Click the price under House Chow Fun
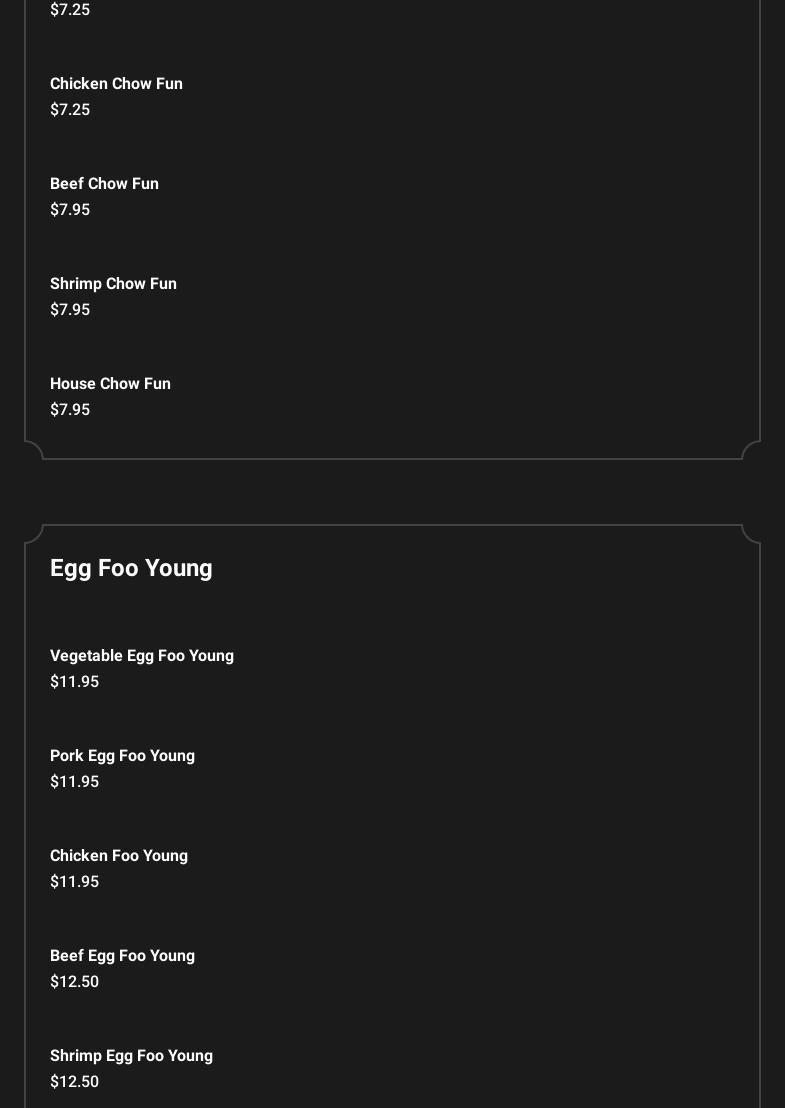 click(70, 410)
